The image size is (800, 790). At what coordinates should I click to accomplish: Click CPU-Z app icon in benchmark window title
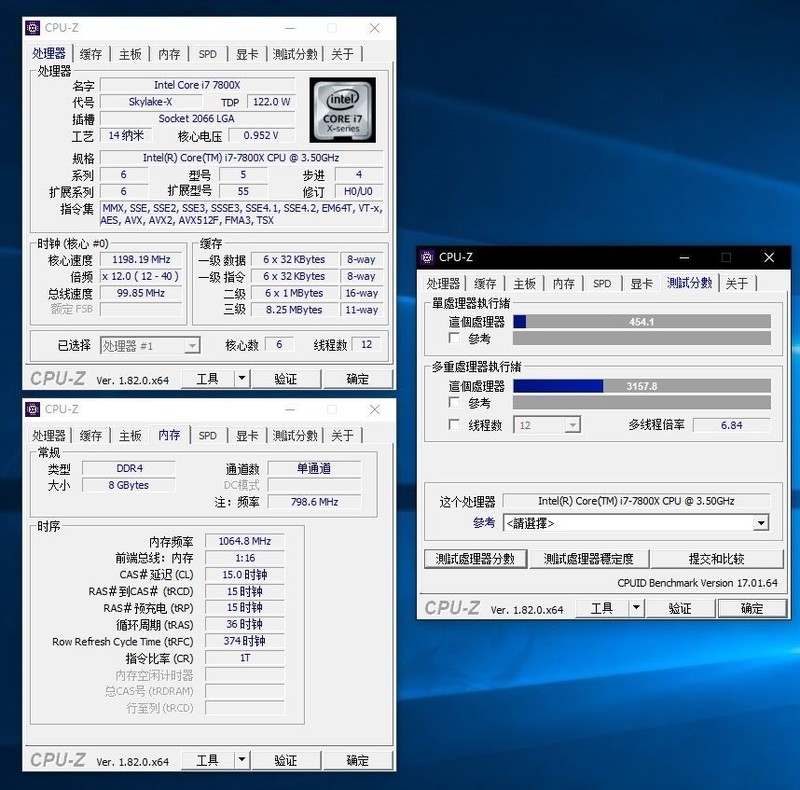[427, 257]
